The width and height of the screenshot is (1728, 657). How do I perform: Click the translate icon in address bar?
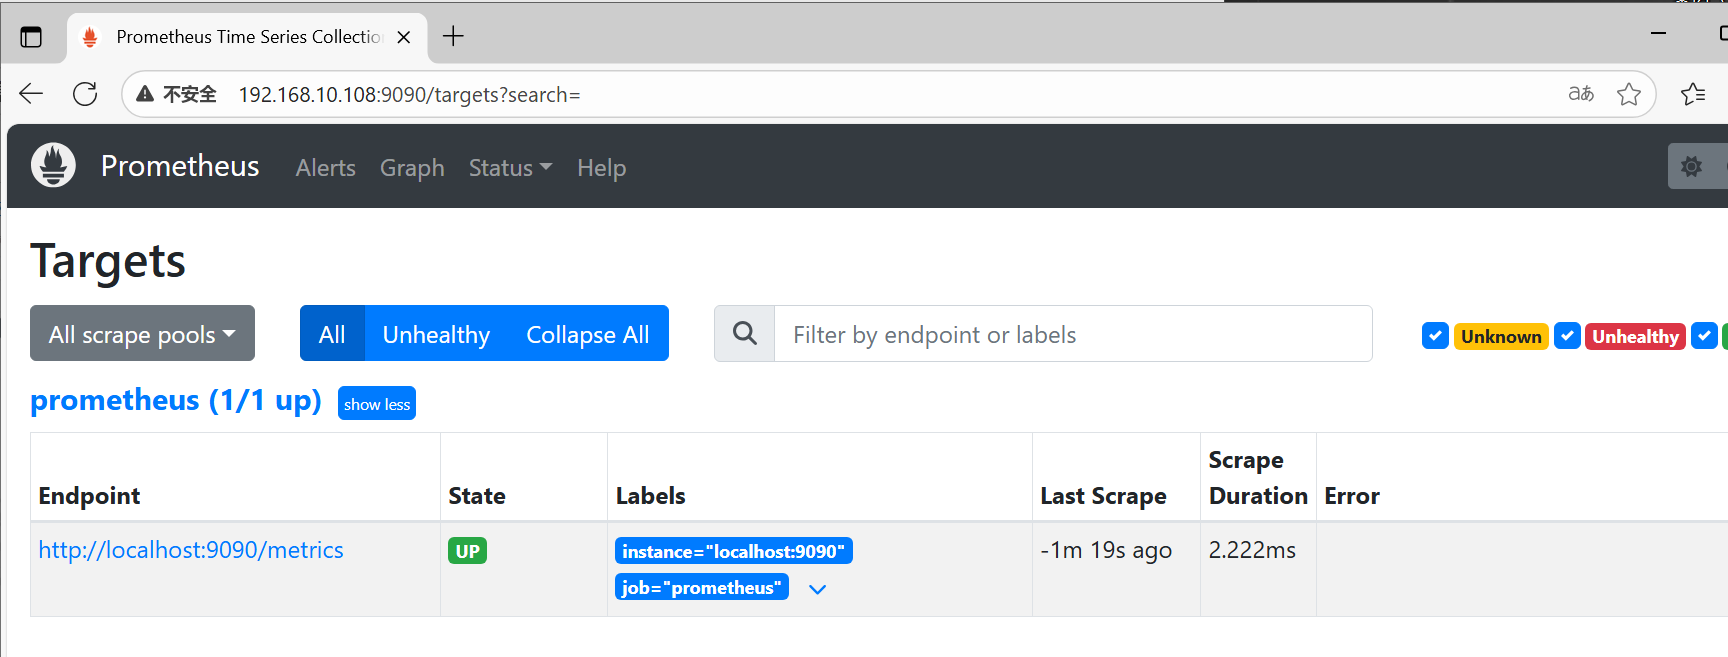[x=1581, y=94]
